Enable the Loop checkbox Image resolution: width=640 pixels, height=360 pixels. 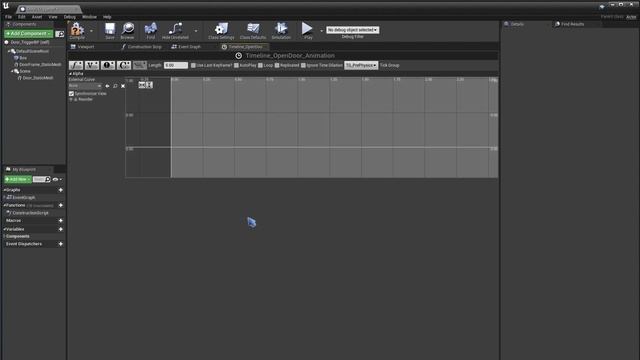pyautogui.click(x=260, y=65)
